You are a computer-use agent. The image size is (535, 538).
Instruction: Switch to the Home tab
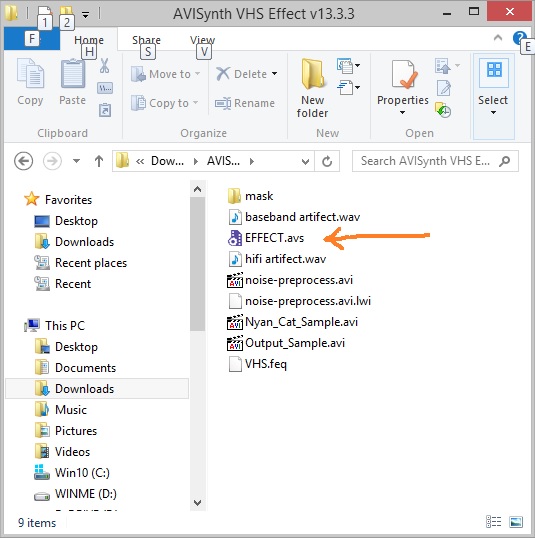89,40
